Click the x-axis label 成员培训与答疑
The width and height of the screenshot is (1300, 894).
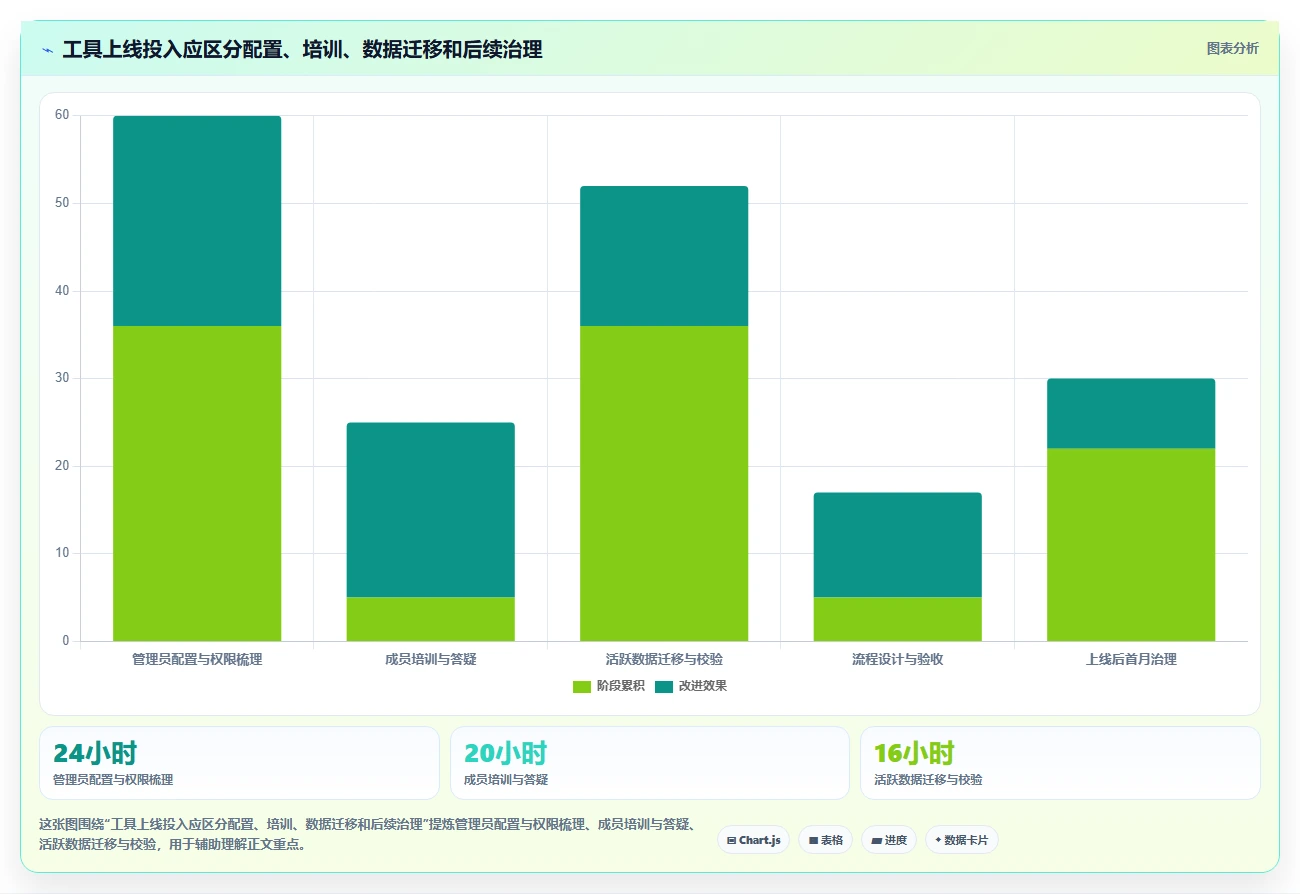(430, 659)
